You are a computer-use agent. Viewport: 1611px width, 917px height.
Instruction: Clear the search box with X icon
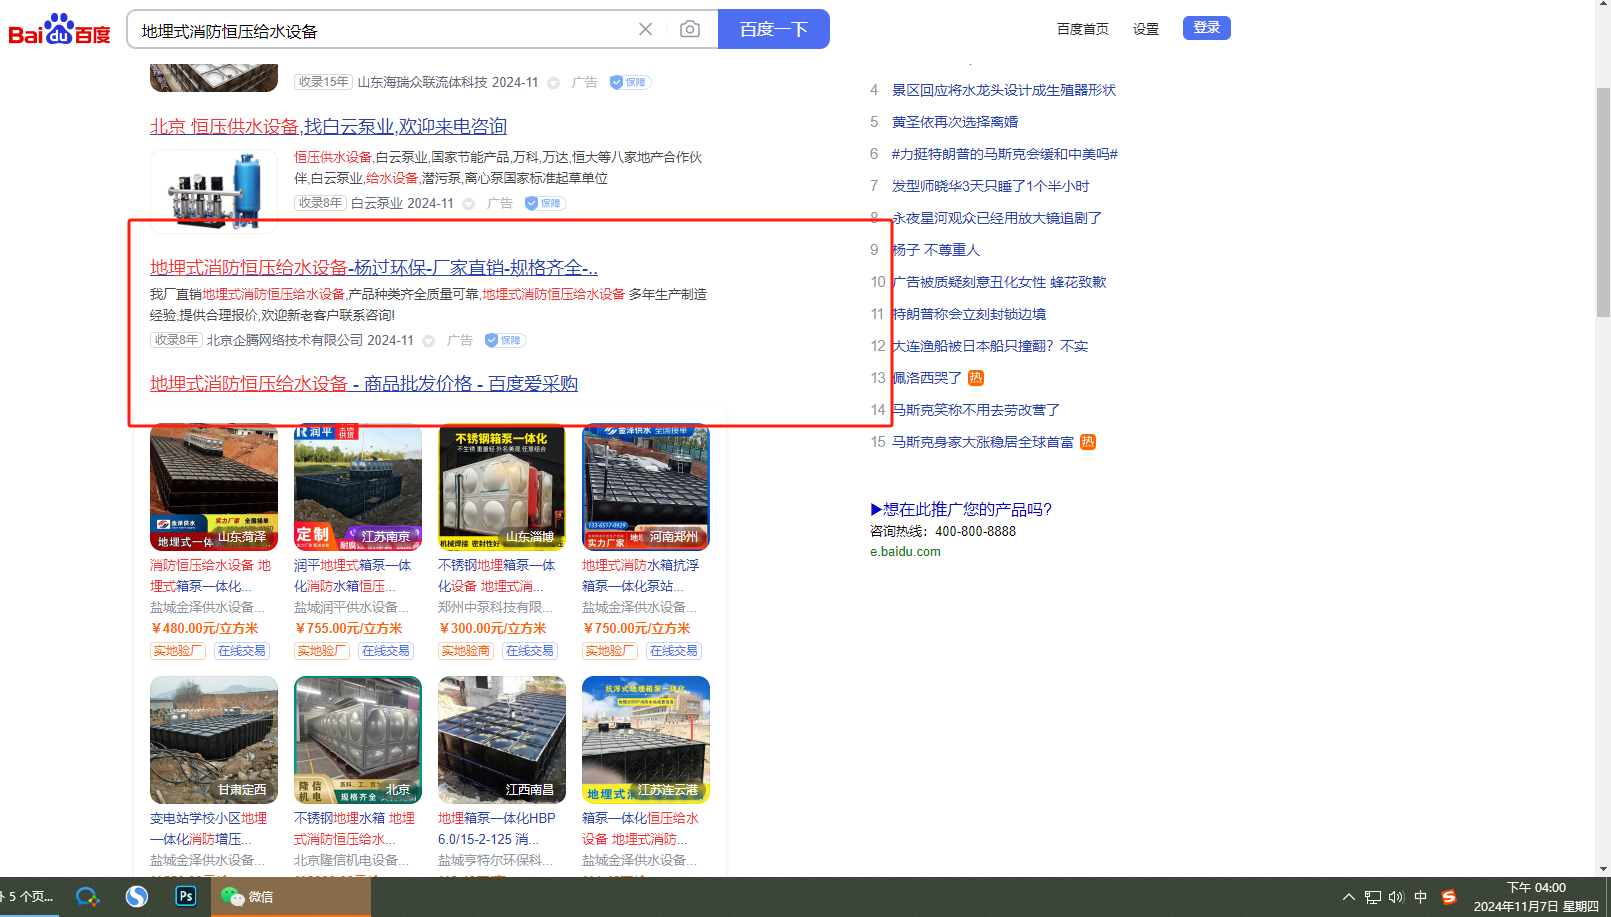point(646,29)
